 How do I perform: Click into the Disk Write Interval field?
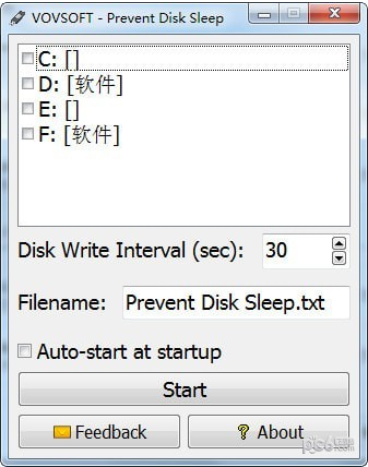297,251
